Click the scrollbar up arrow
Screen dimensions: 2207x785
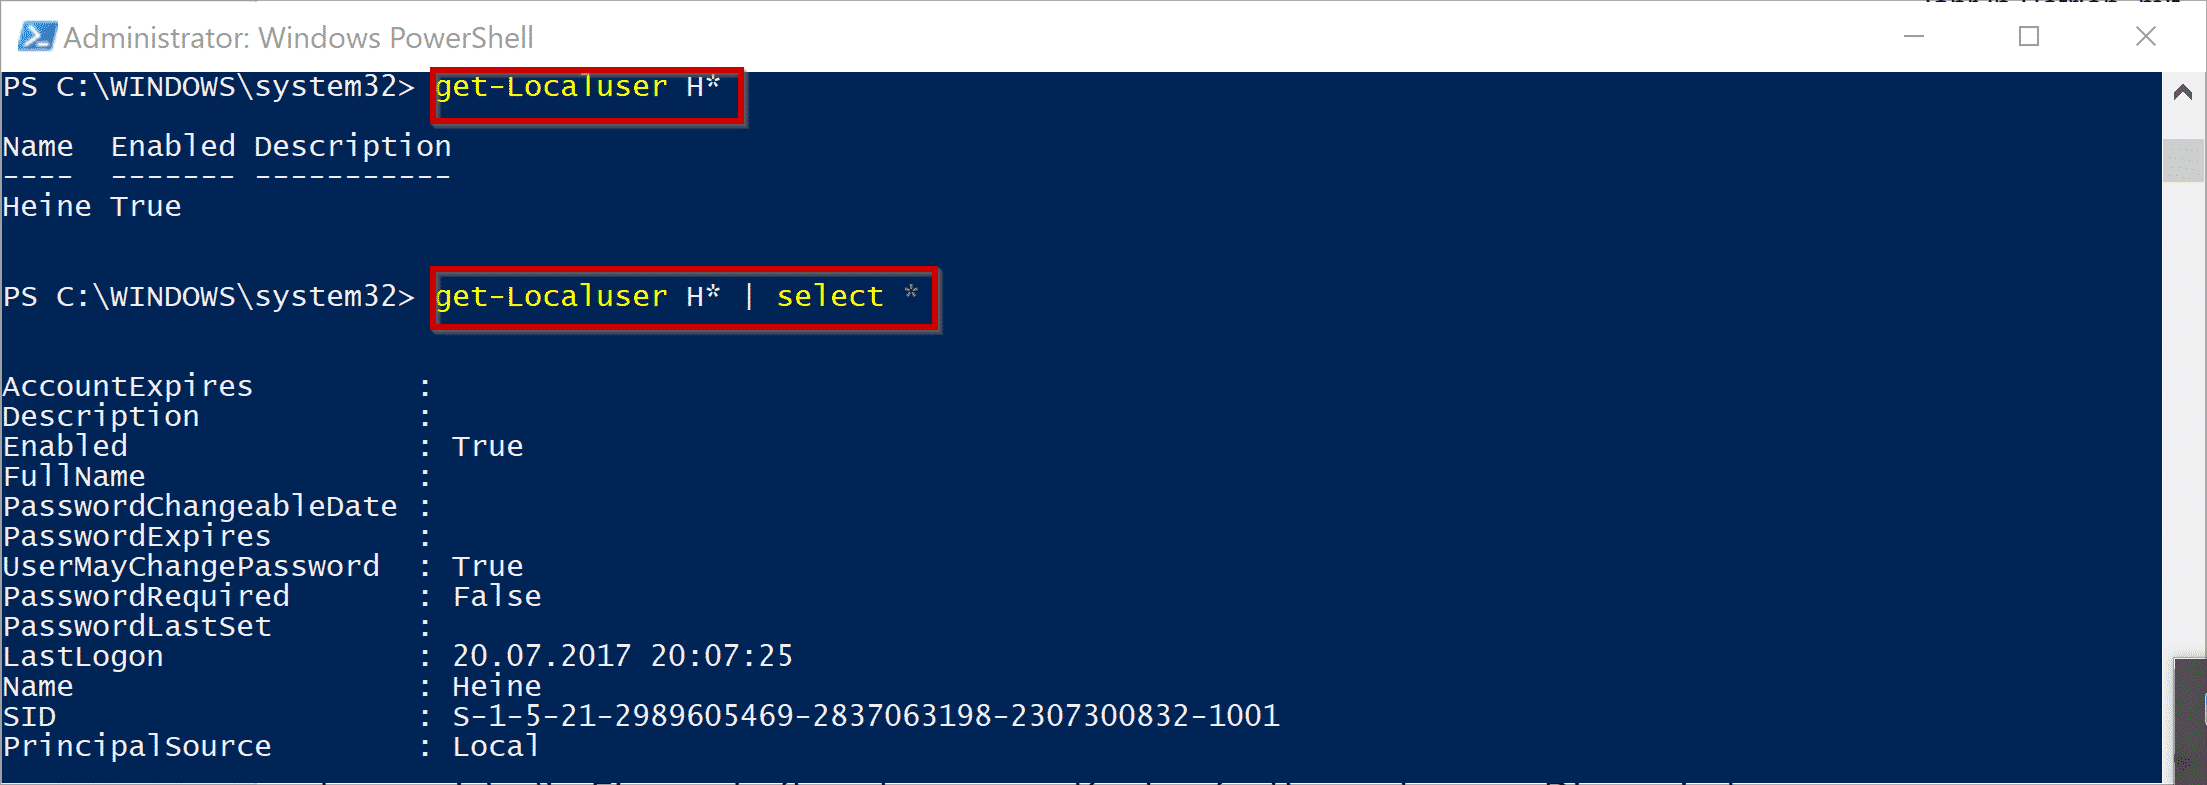pos(2183,93)
